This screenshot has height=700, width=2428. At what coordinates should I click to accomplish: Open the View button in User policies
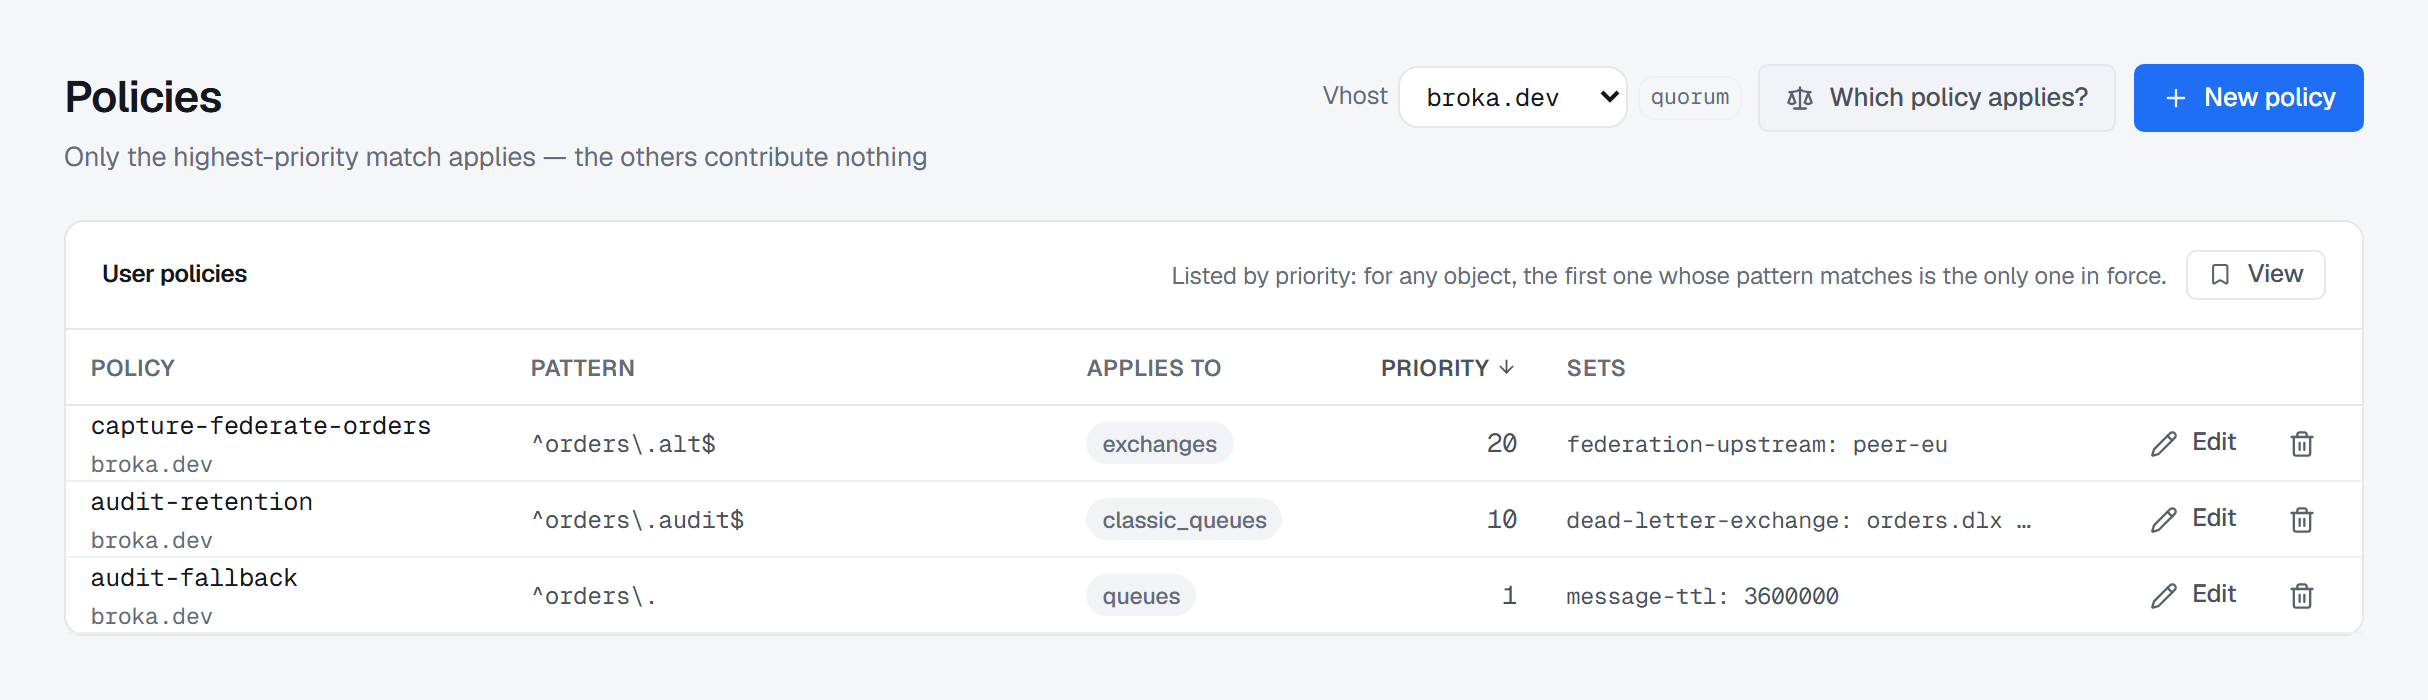point(2255,275)
